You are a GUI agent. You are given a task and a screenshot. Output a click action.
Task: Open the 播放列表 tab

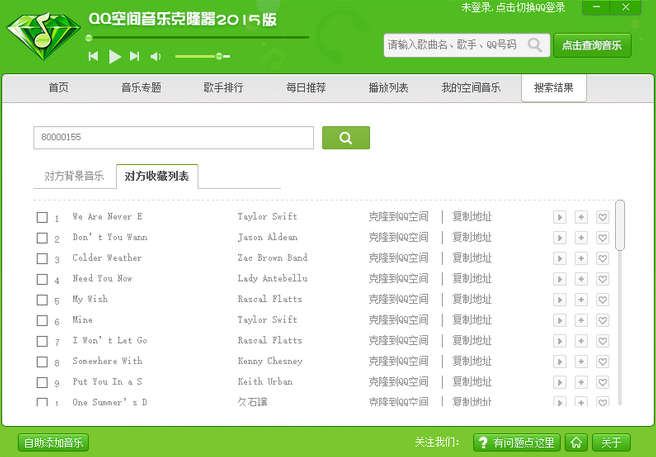(388, 88)
